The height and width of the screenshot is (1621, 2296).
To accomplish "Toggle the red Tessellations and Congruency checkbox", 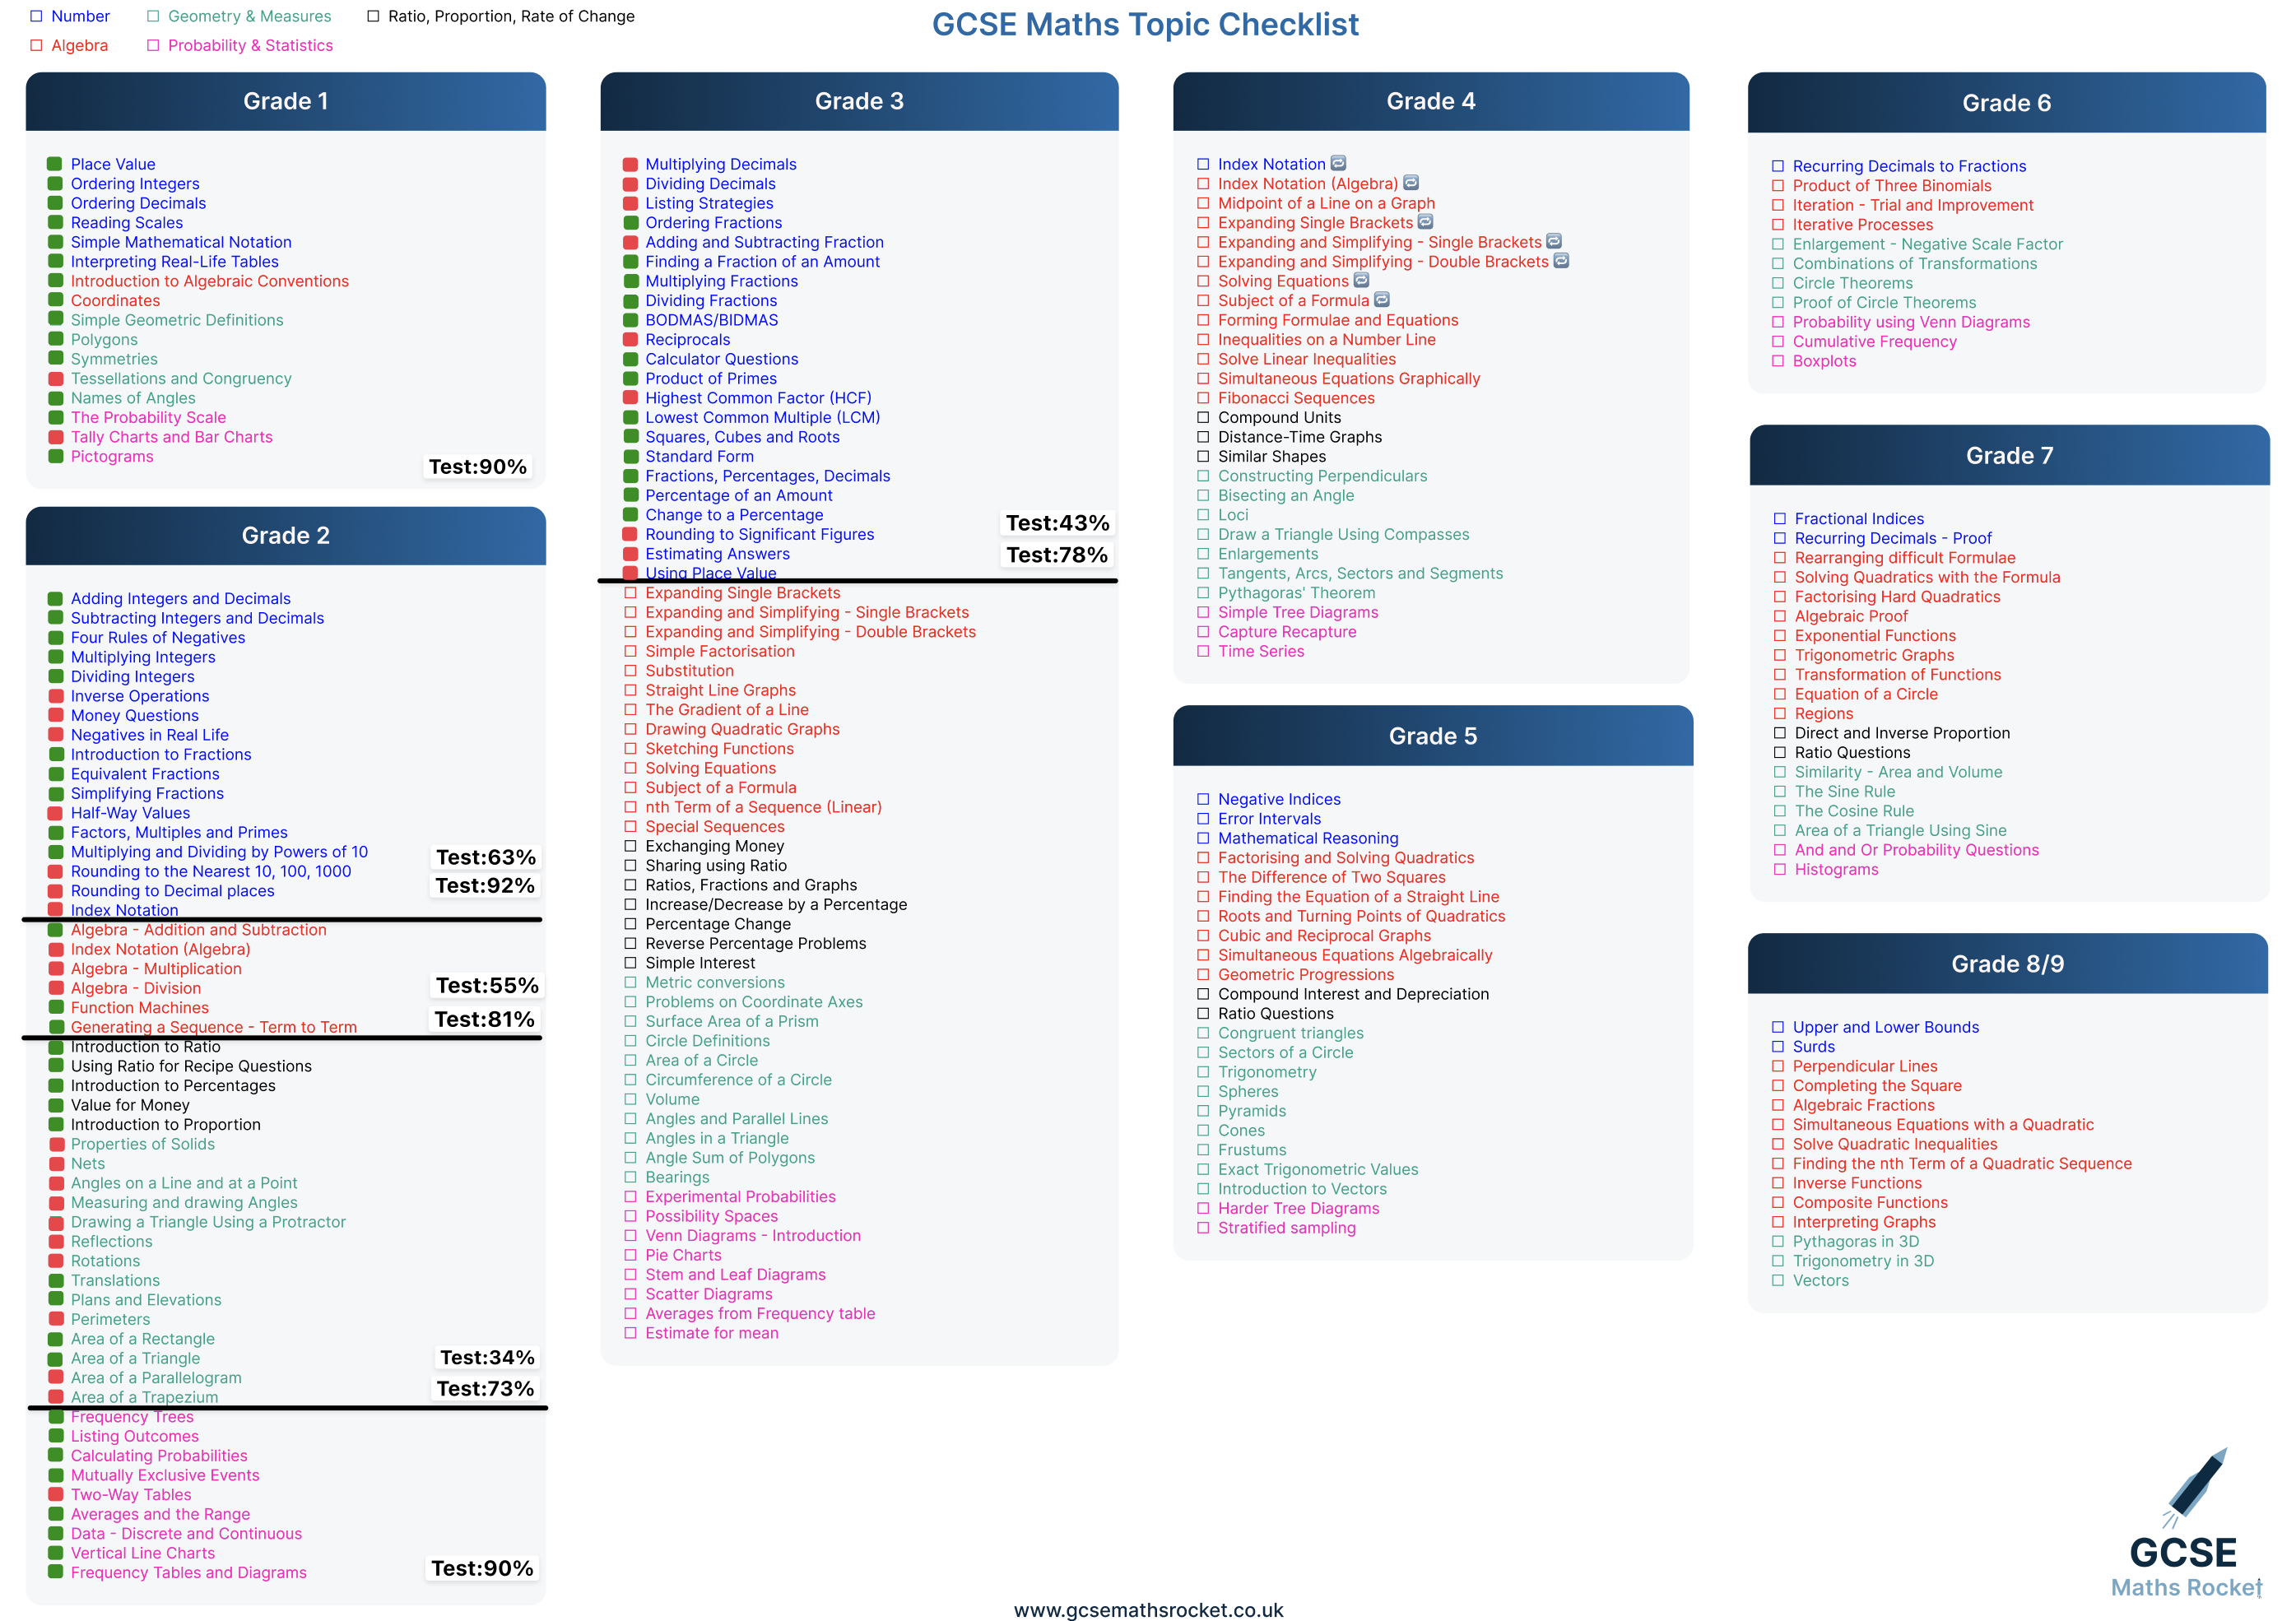I will coord(55,378).
